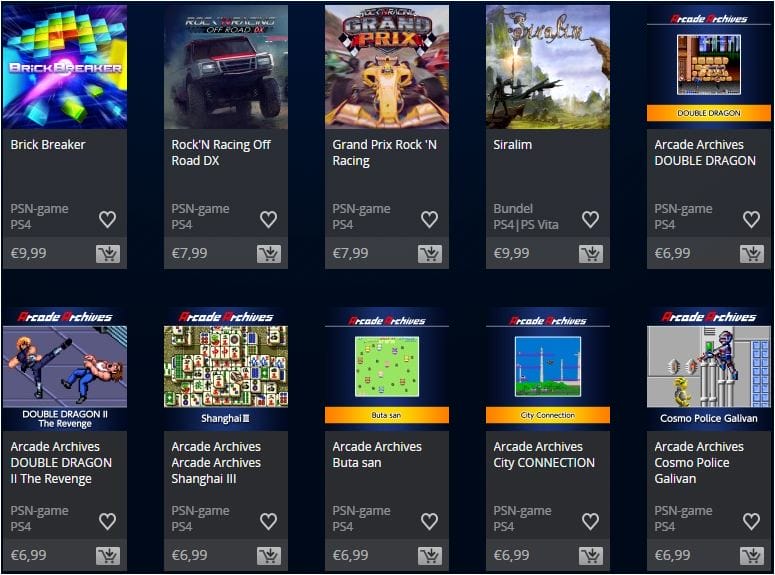This screenshot has width=775, height=575.
Task: Add Cosmo Police Galivan to cart
Action: point(752,556)
